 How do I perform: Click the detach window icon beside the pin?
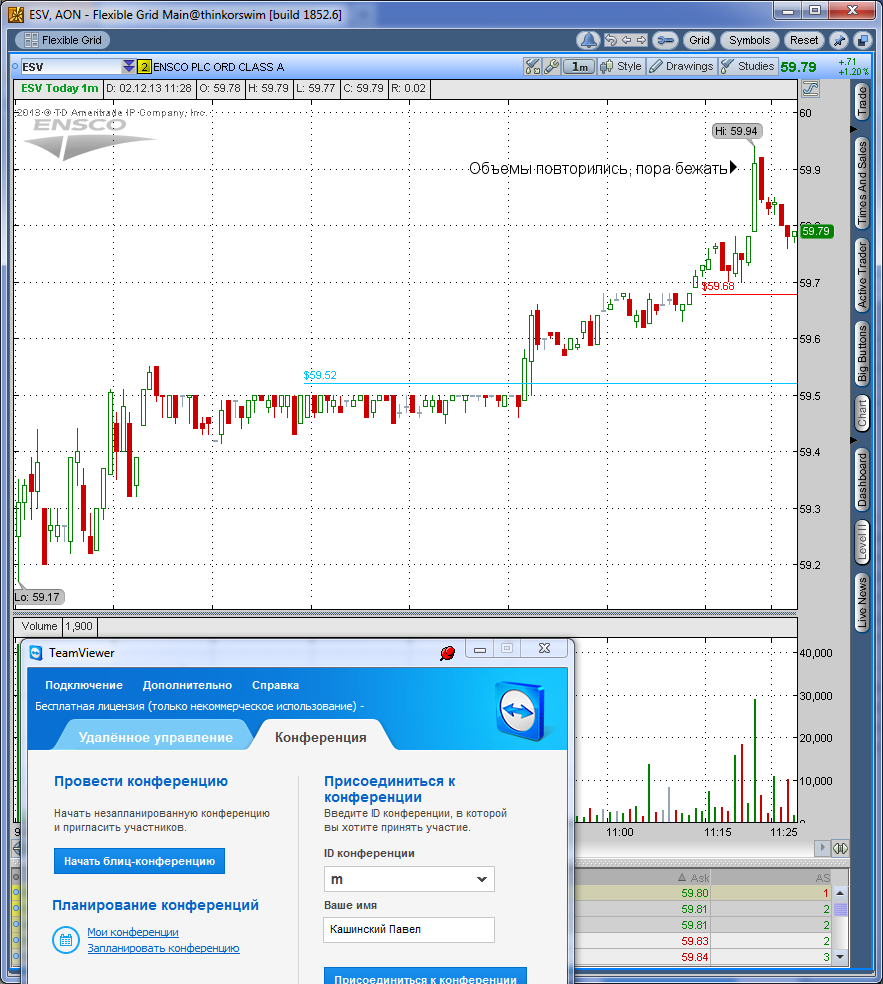(863, 40)
